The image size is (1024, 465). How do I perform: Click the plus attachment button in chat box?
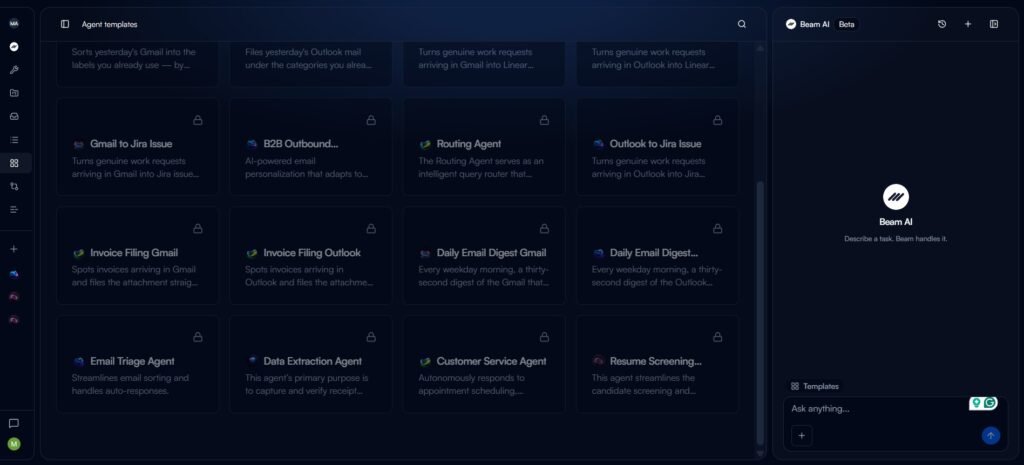tap(801, 436)
